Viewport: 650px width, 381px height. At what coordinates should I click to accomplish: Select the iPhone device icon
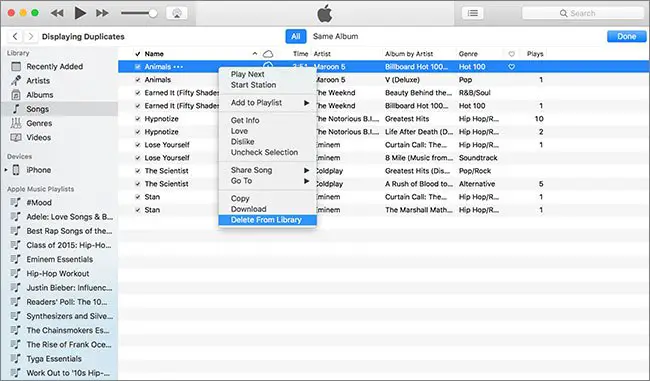point(16,170)
